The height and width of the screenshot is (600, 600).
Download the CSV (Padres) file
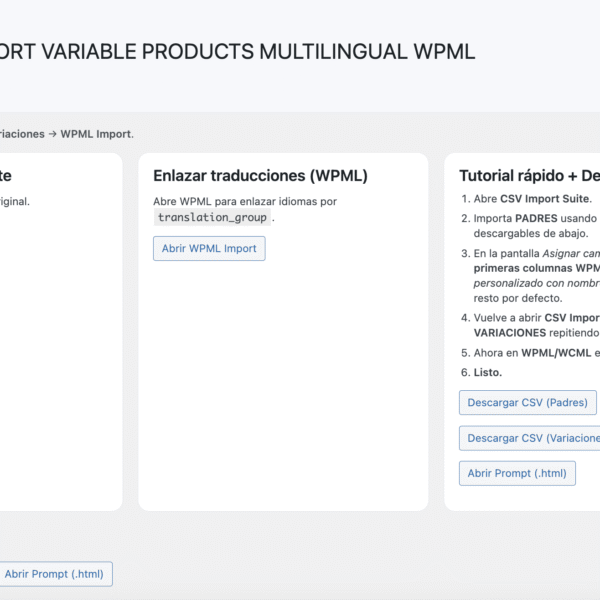527,403
